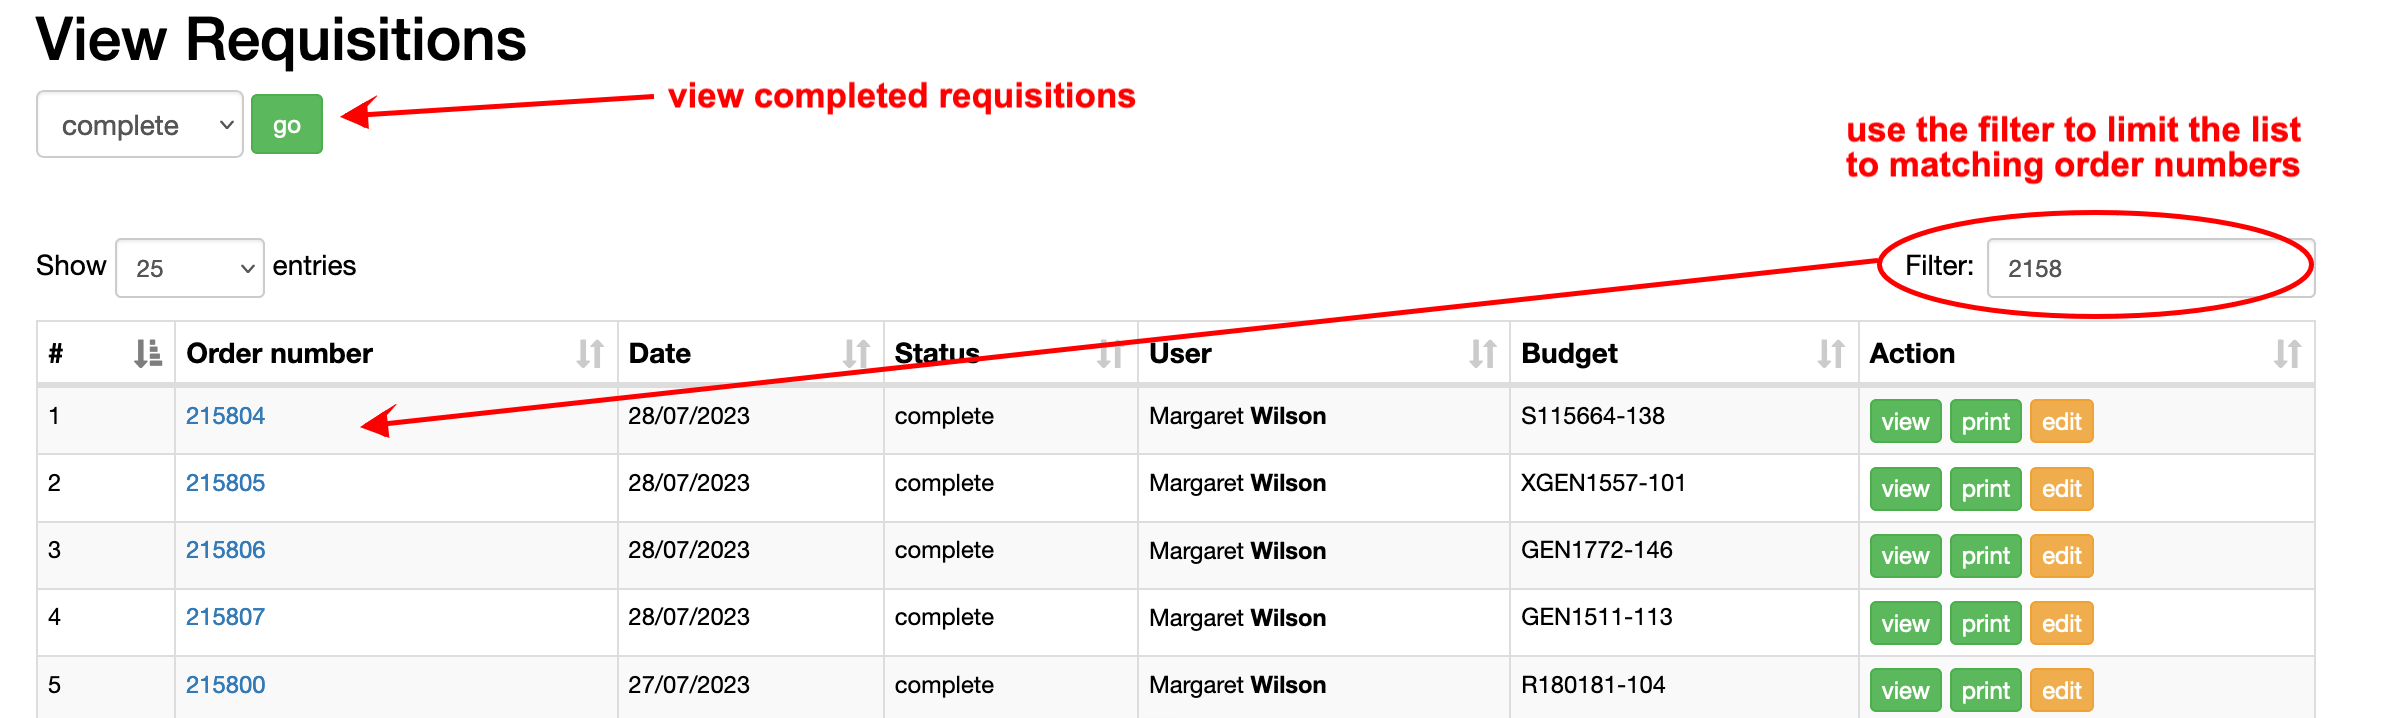View requisition 215804
The image size is (2384, 718).
coord(1905,422)
